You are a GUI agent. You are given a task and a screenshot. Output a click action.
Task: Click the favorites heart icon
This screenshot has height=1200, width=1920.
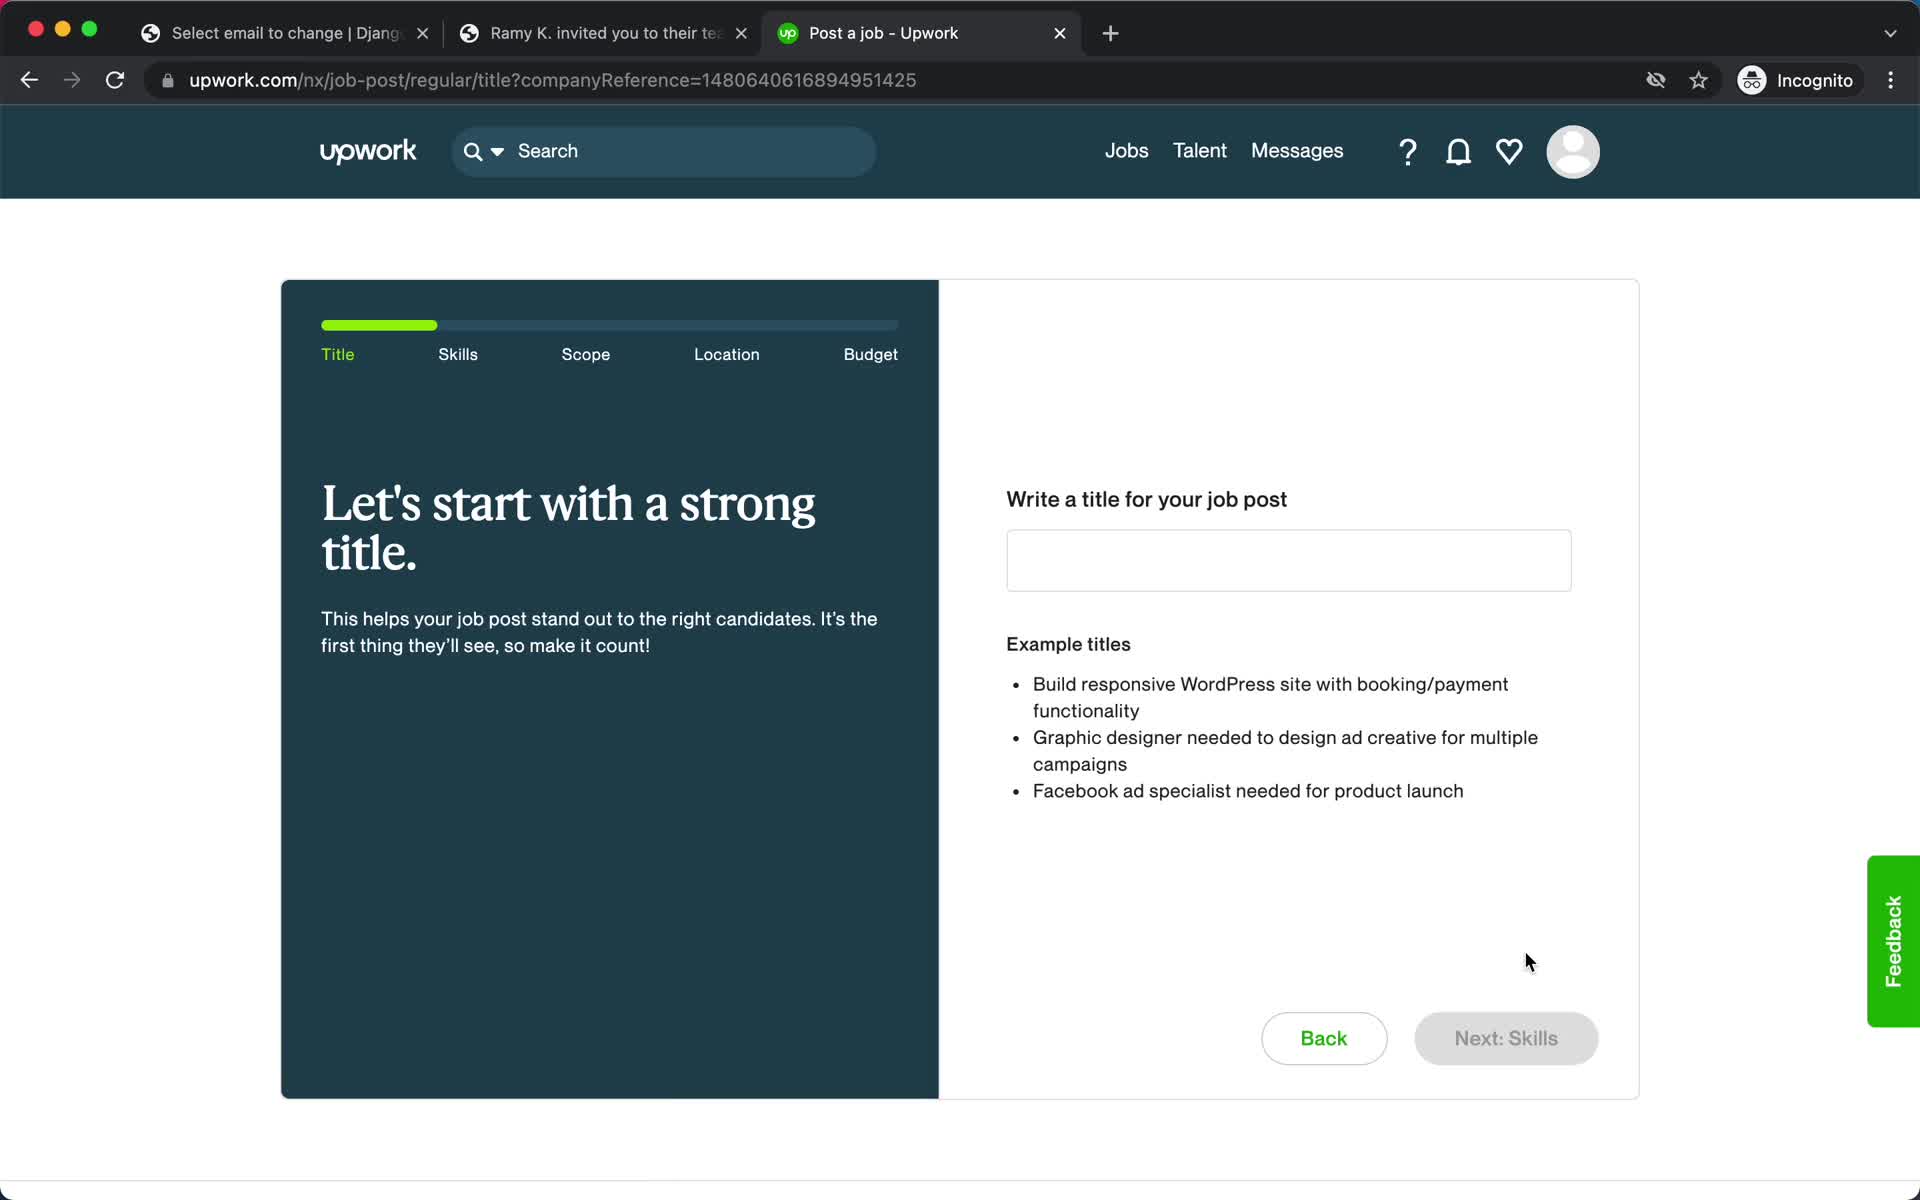pos(1509,152)
